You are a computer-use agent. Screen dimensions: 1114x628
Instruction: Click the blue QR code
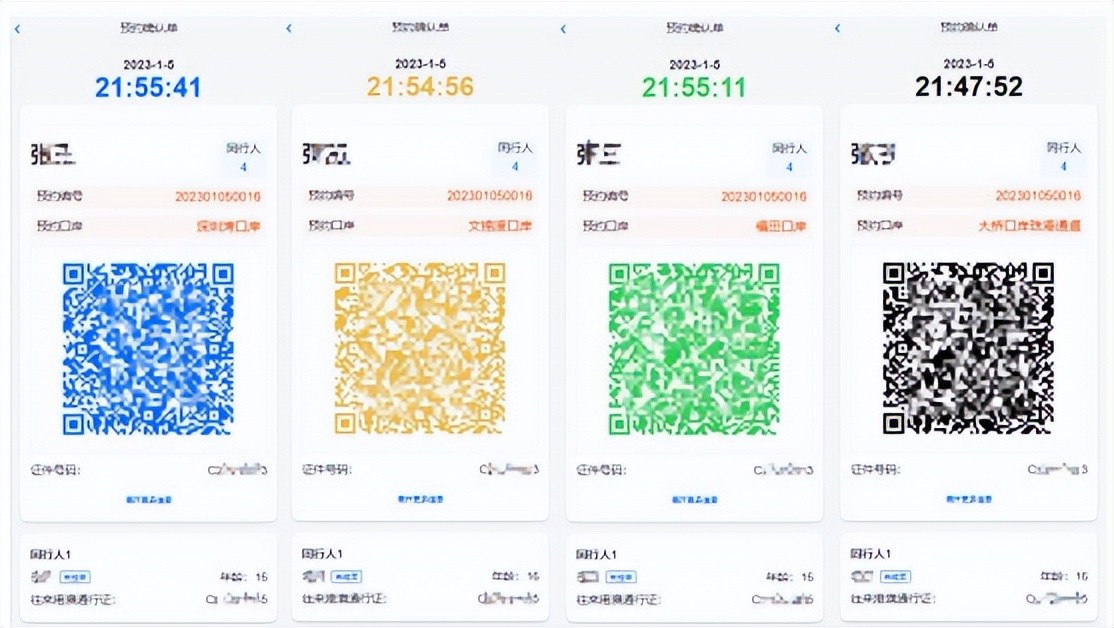[x=148, y=348]
